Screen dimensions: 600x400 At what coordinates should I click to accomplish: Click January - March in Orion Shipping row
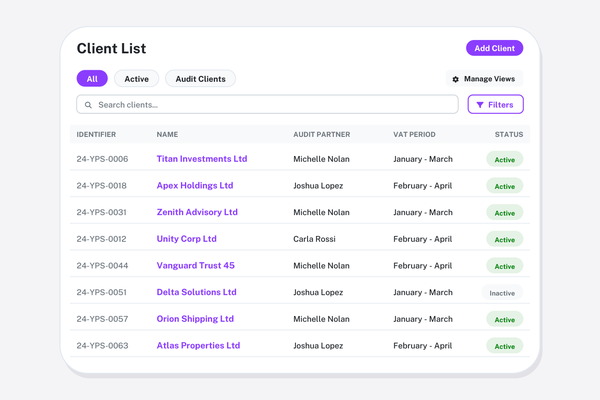click(423, 319)
